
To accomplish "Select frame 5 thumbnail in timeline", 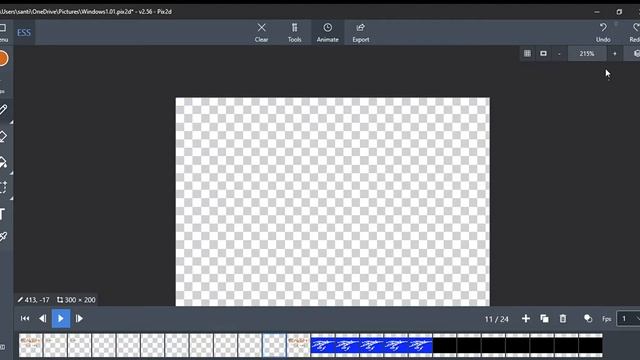I will tap(128, 345).
